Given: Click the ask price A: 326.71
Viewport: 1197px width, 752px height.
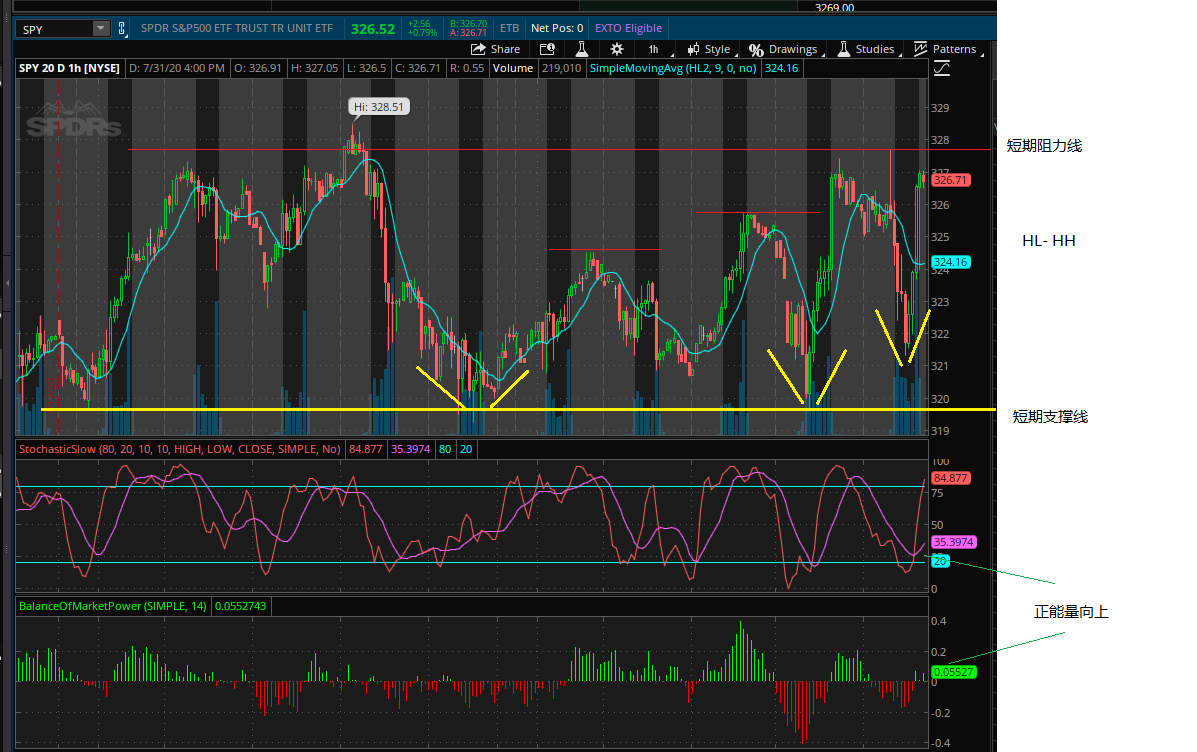Looking at the screenshot, I should coord(468,33).
